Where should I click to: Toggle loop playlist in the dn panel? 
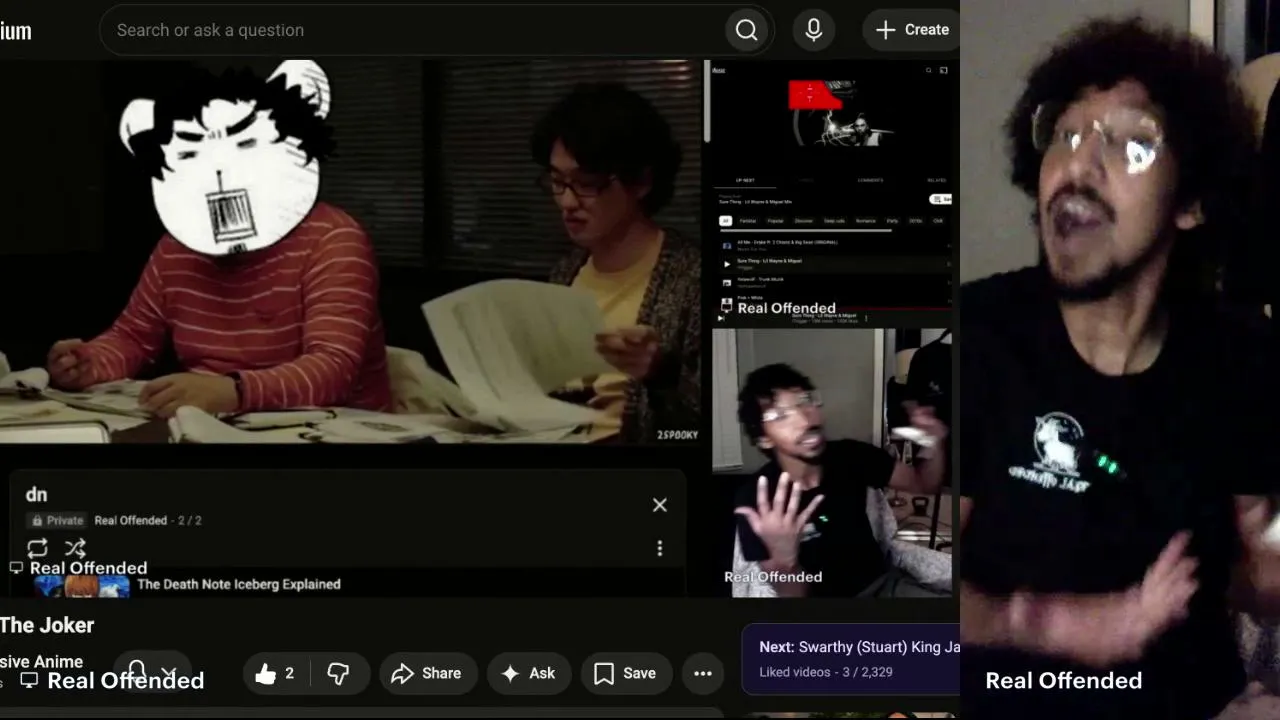(37, 548)
